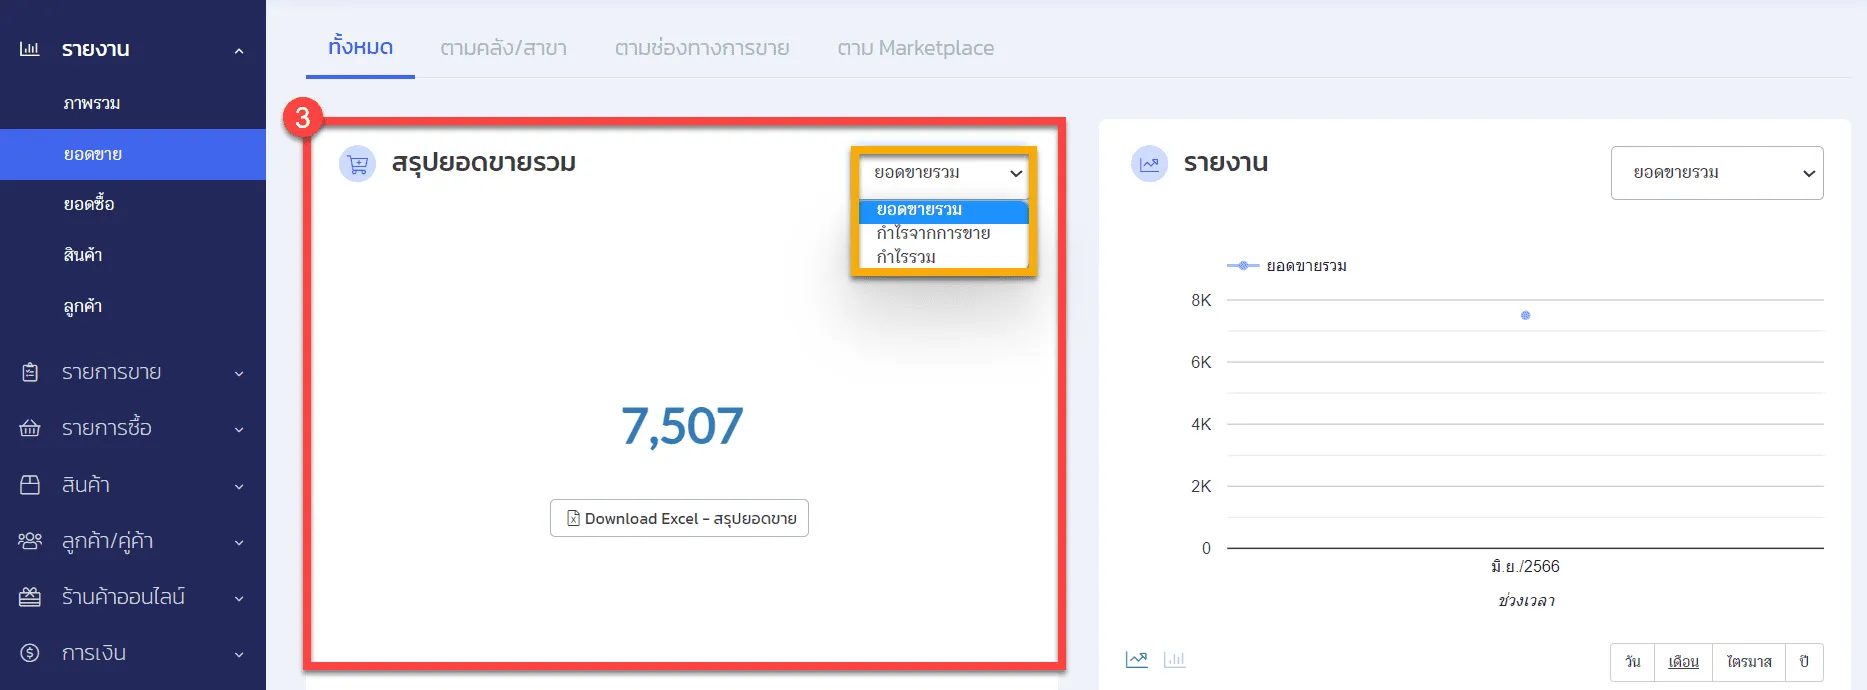Click the line chart view icon
The width and height of the screenshot is (1867, 690).
click(1136, 659)
